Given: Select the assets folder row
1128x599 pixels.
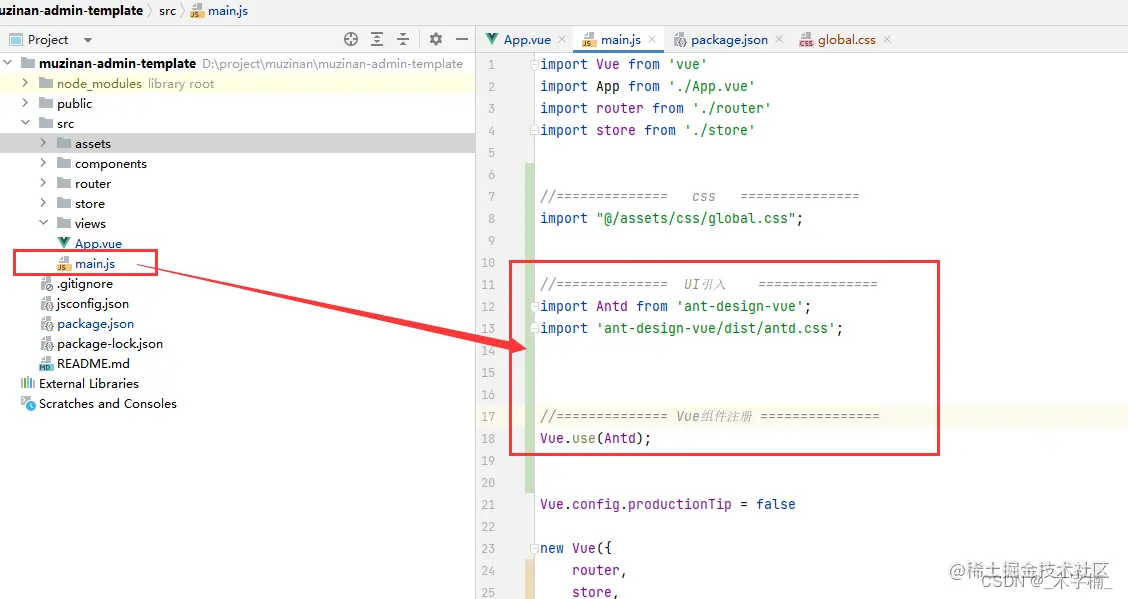Looking at the screenshot, I should (237, 143).
